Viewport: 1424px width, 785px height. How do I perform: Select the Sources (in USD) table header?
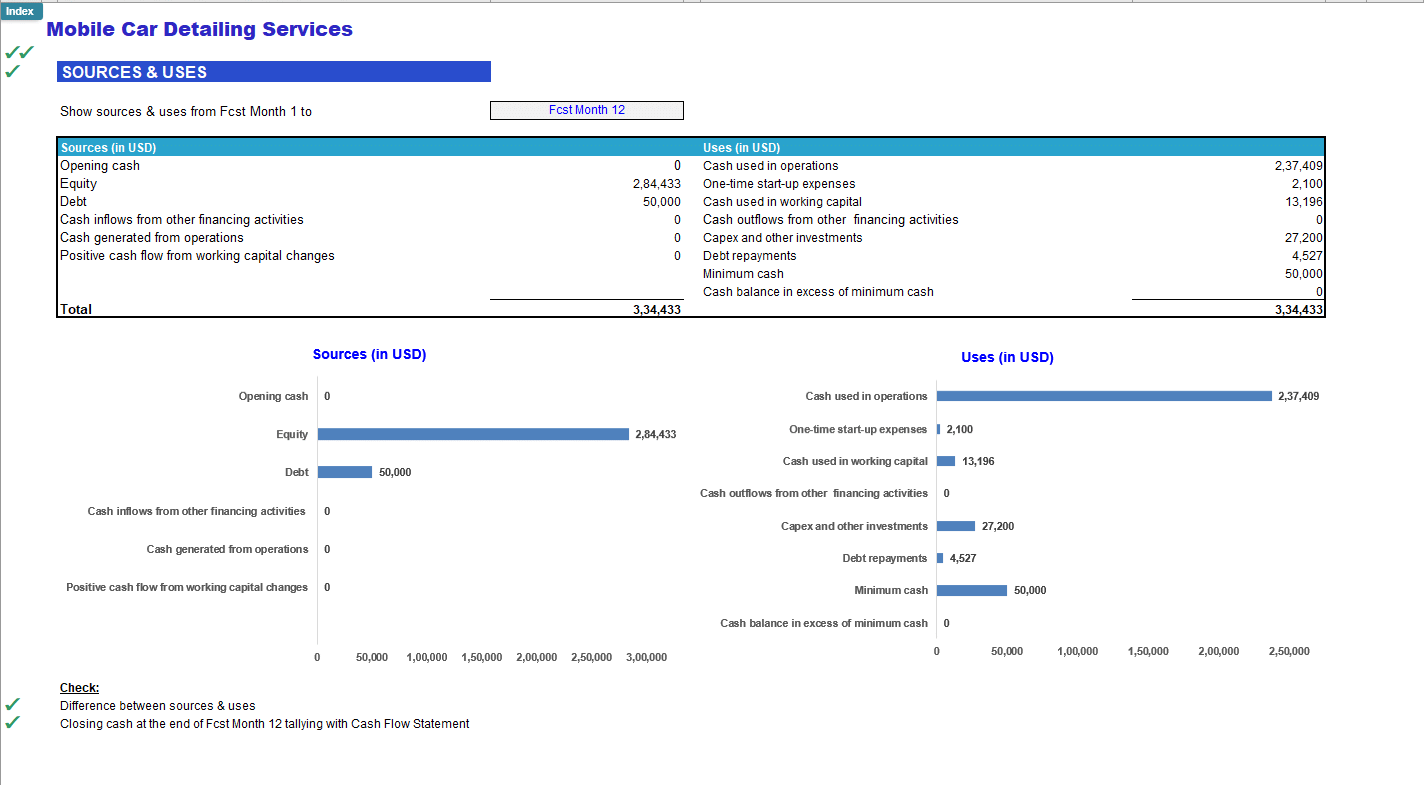(x=108, y=148)
